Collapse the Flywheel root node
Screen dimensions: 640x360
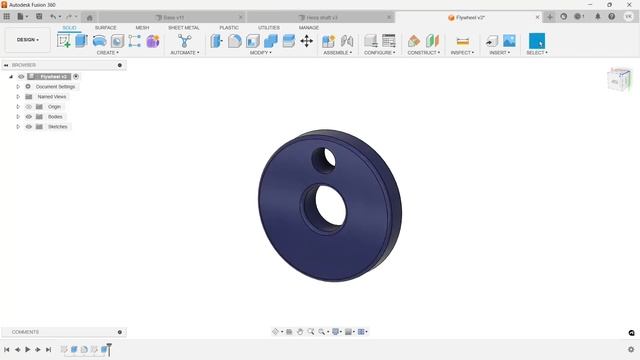click(x=11, y=77)
